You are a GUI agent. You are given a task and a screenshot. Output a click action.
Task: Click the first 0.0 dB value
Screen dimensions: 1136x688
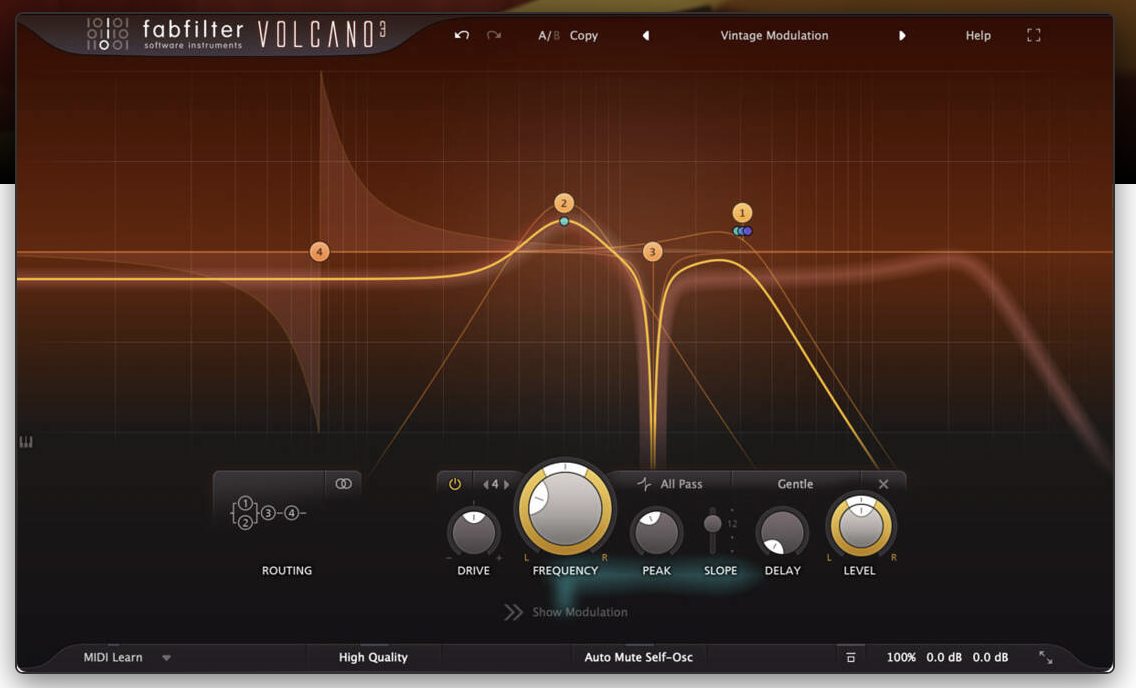point(944,658)
